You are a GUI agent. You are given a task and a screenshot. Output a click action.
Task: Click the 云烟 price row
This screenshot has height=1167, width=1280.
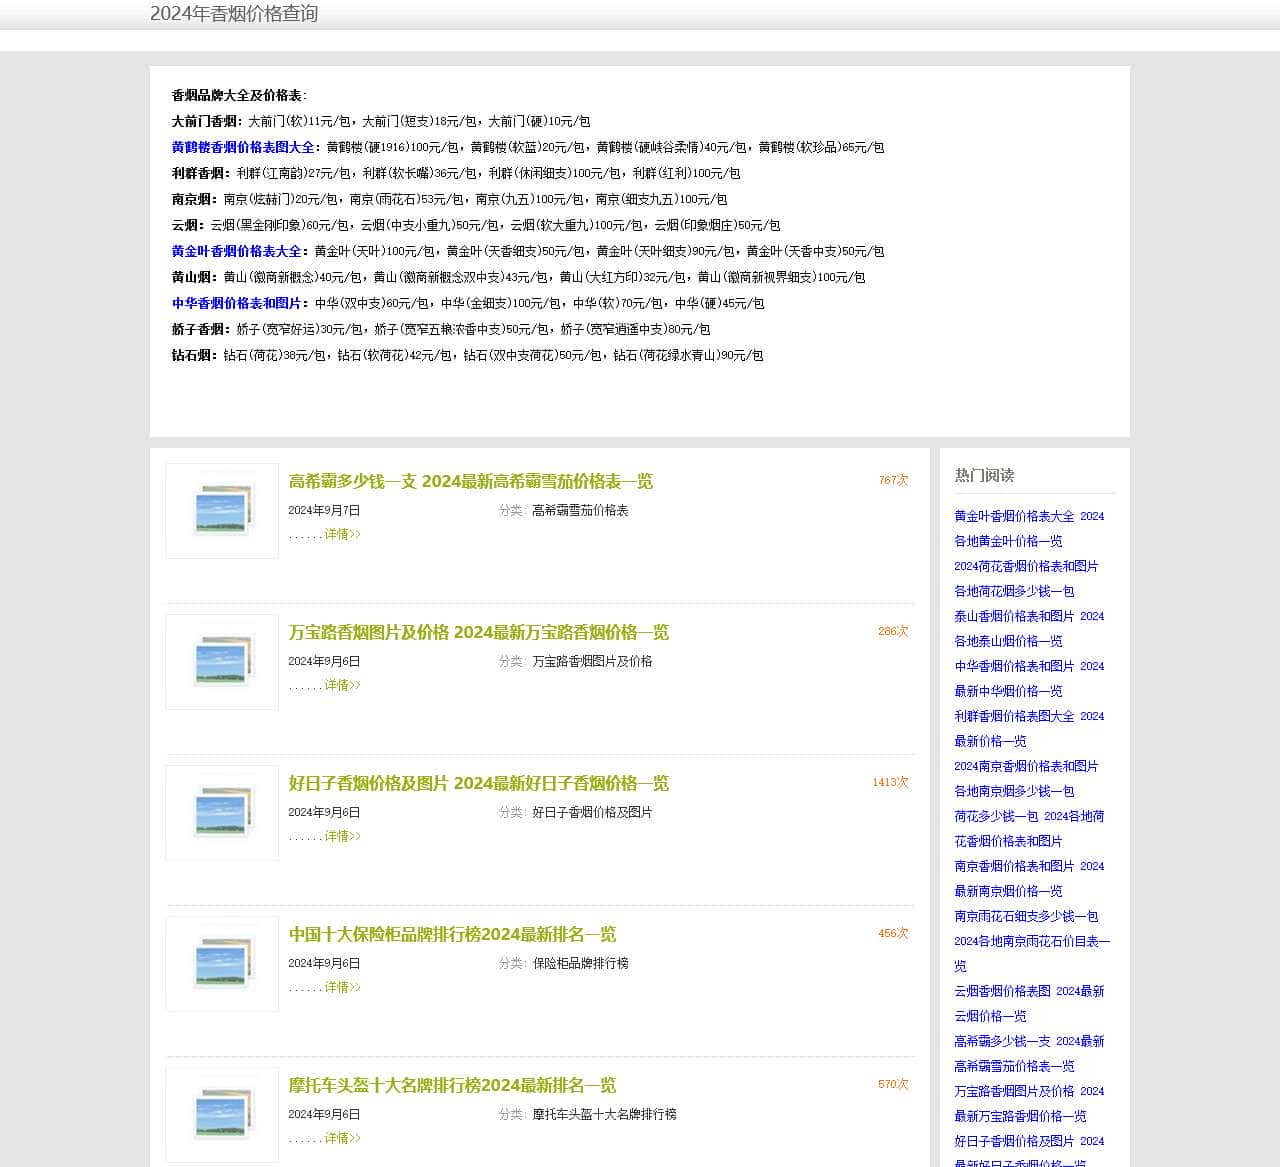(476, 225)
